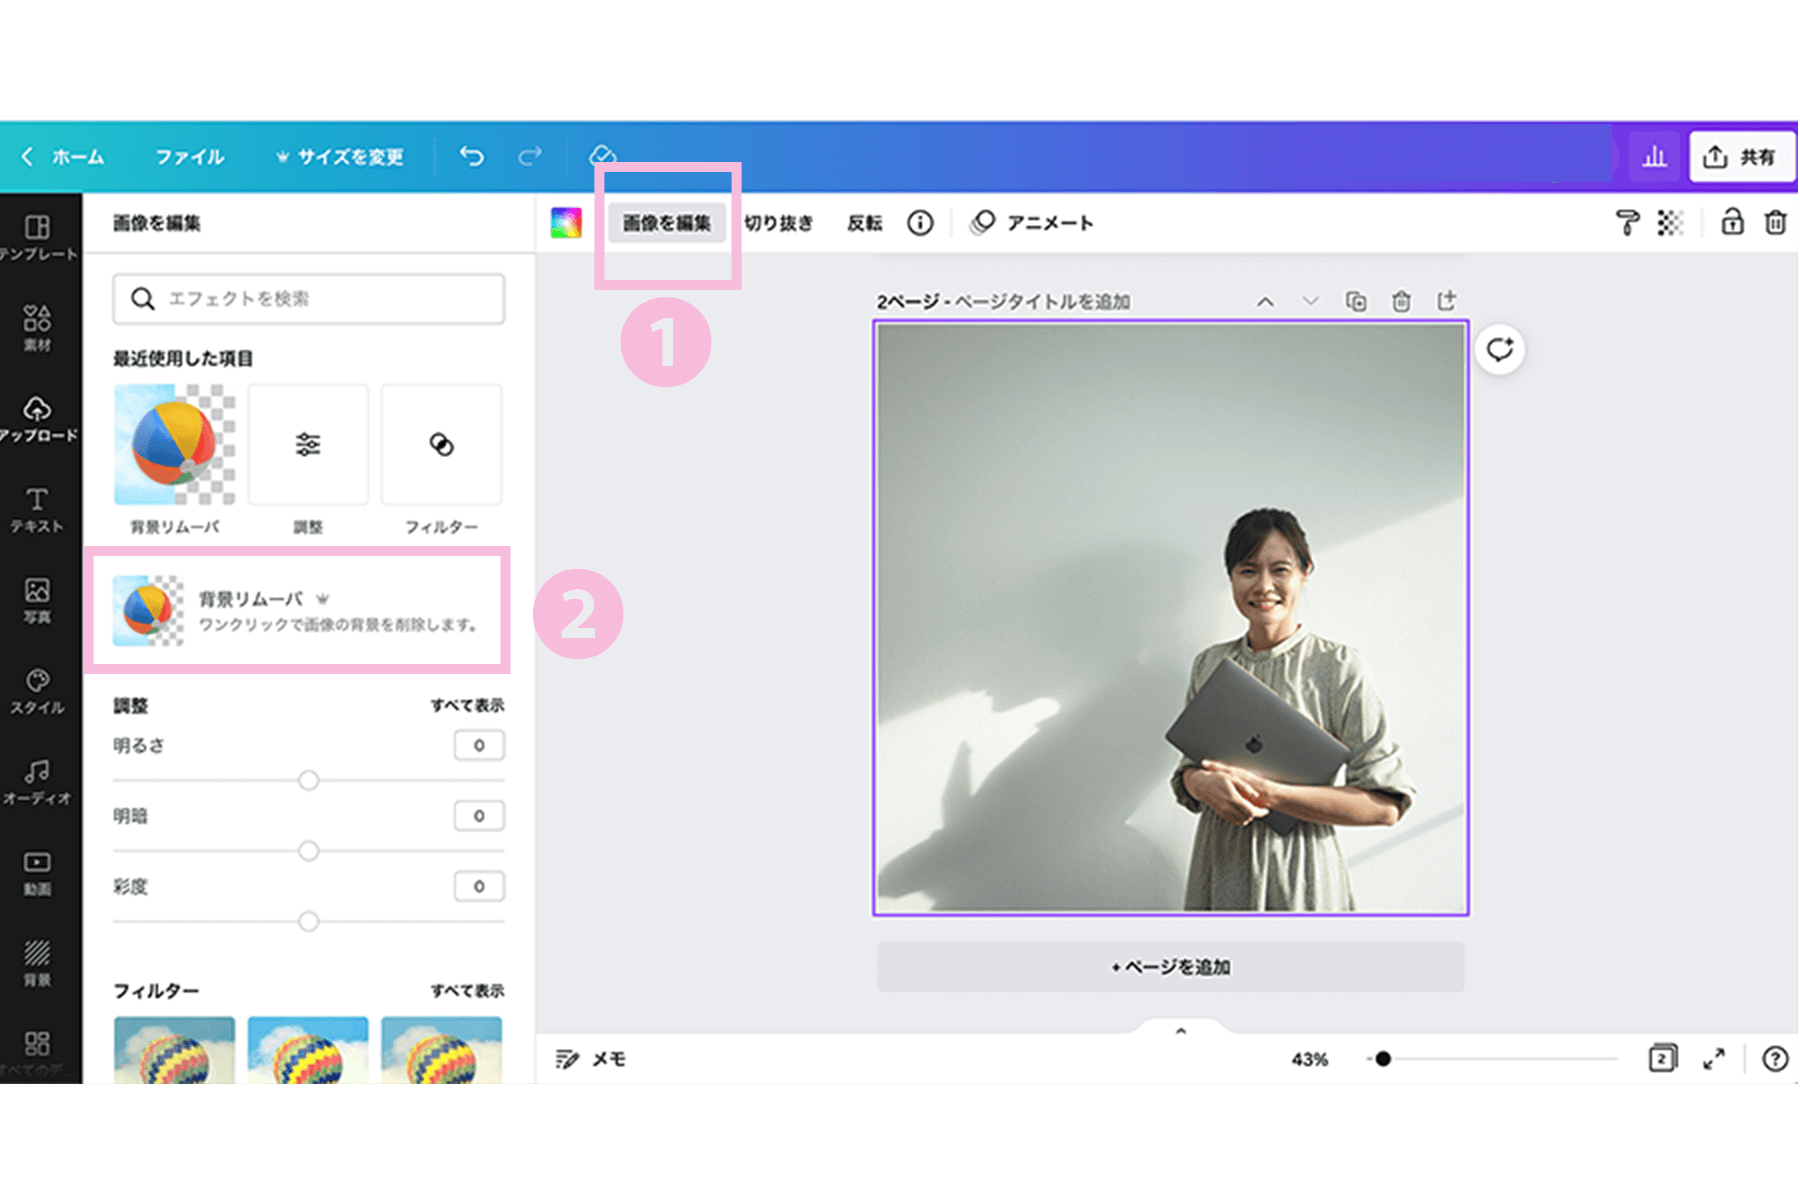Open the transparency checkerboard icon
Screen dimensions: 1800x1198
click(1670, 223)
